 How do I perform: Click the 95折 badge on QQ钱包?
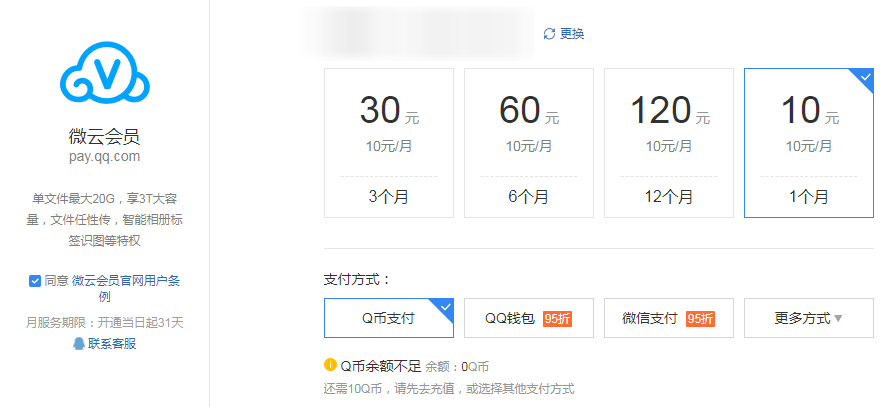[556, 319]
